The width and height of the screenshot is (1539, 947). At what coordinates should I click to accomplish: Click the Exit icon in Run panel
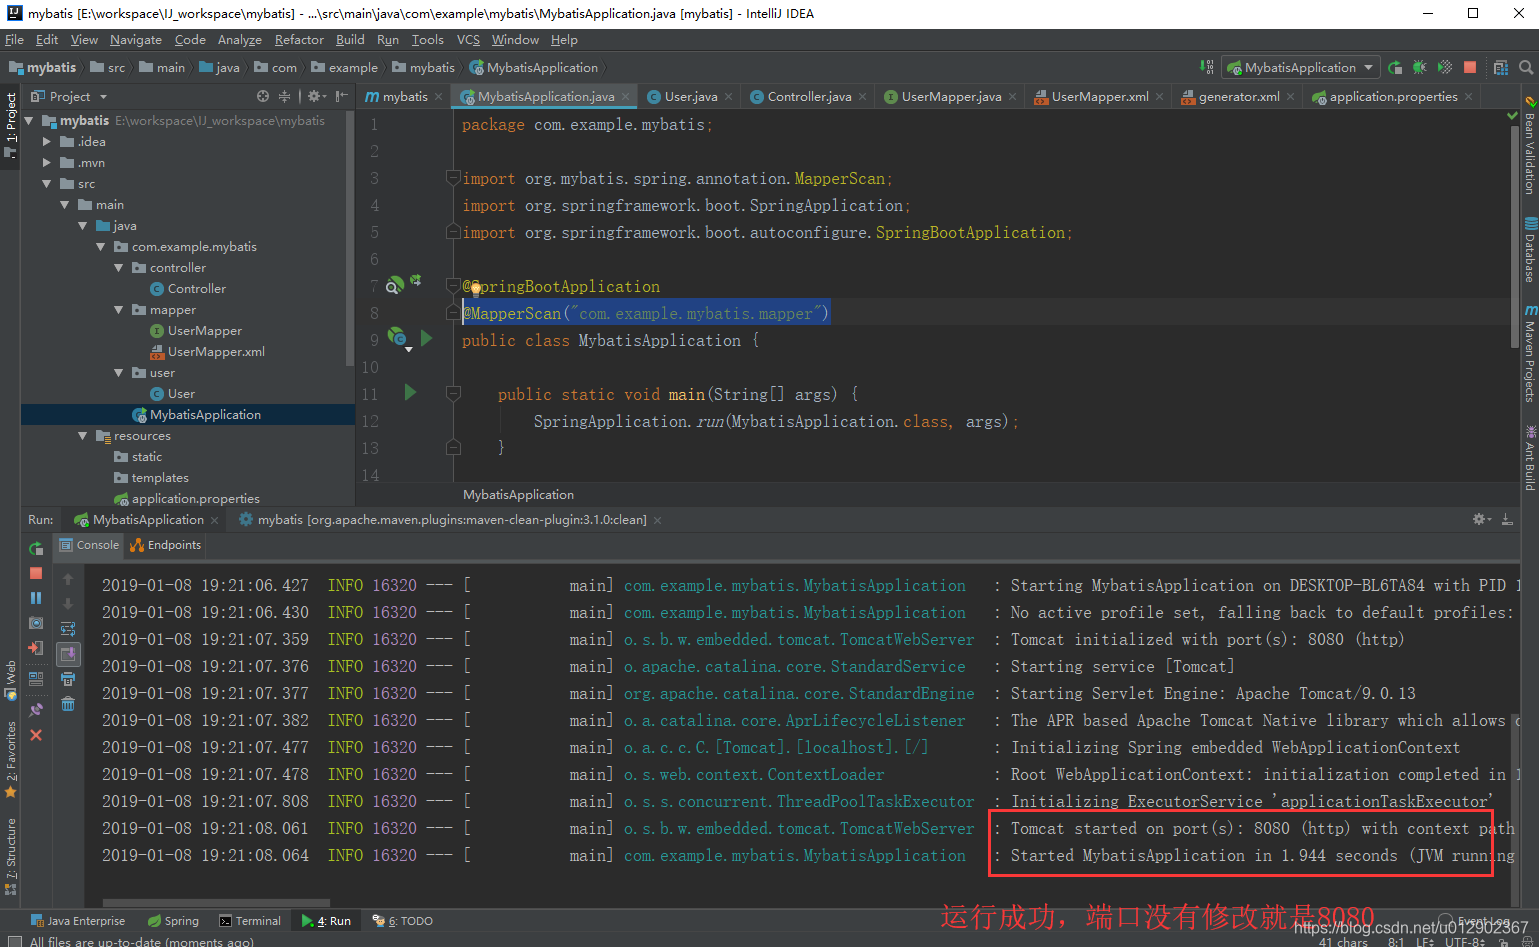coord(36,648)
